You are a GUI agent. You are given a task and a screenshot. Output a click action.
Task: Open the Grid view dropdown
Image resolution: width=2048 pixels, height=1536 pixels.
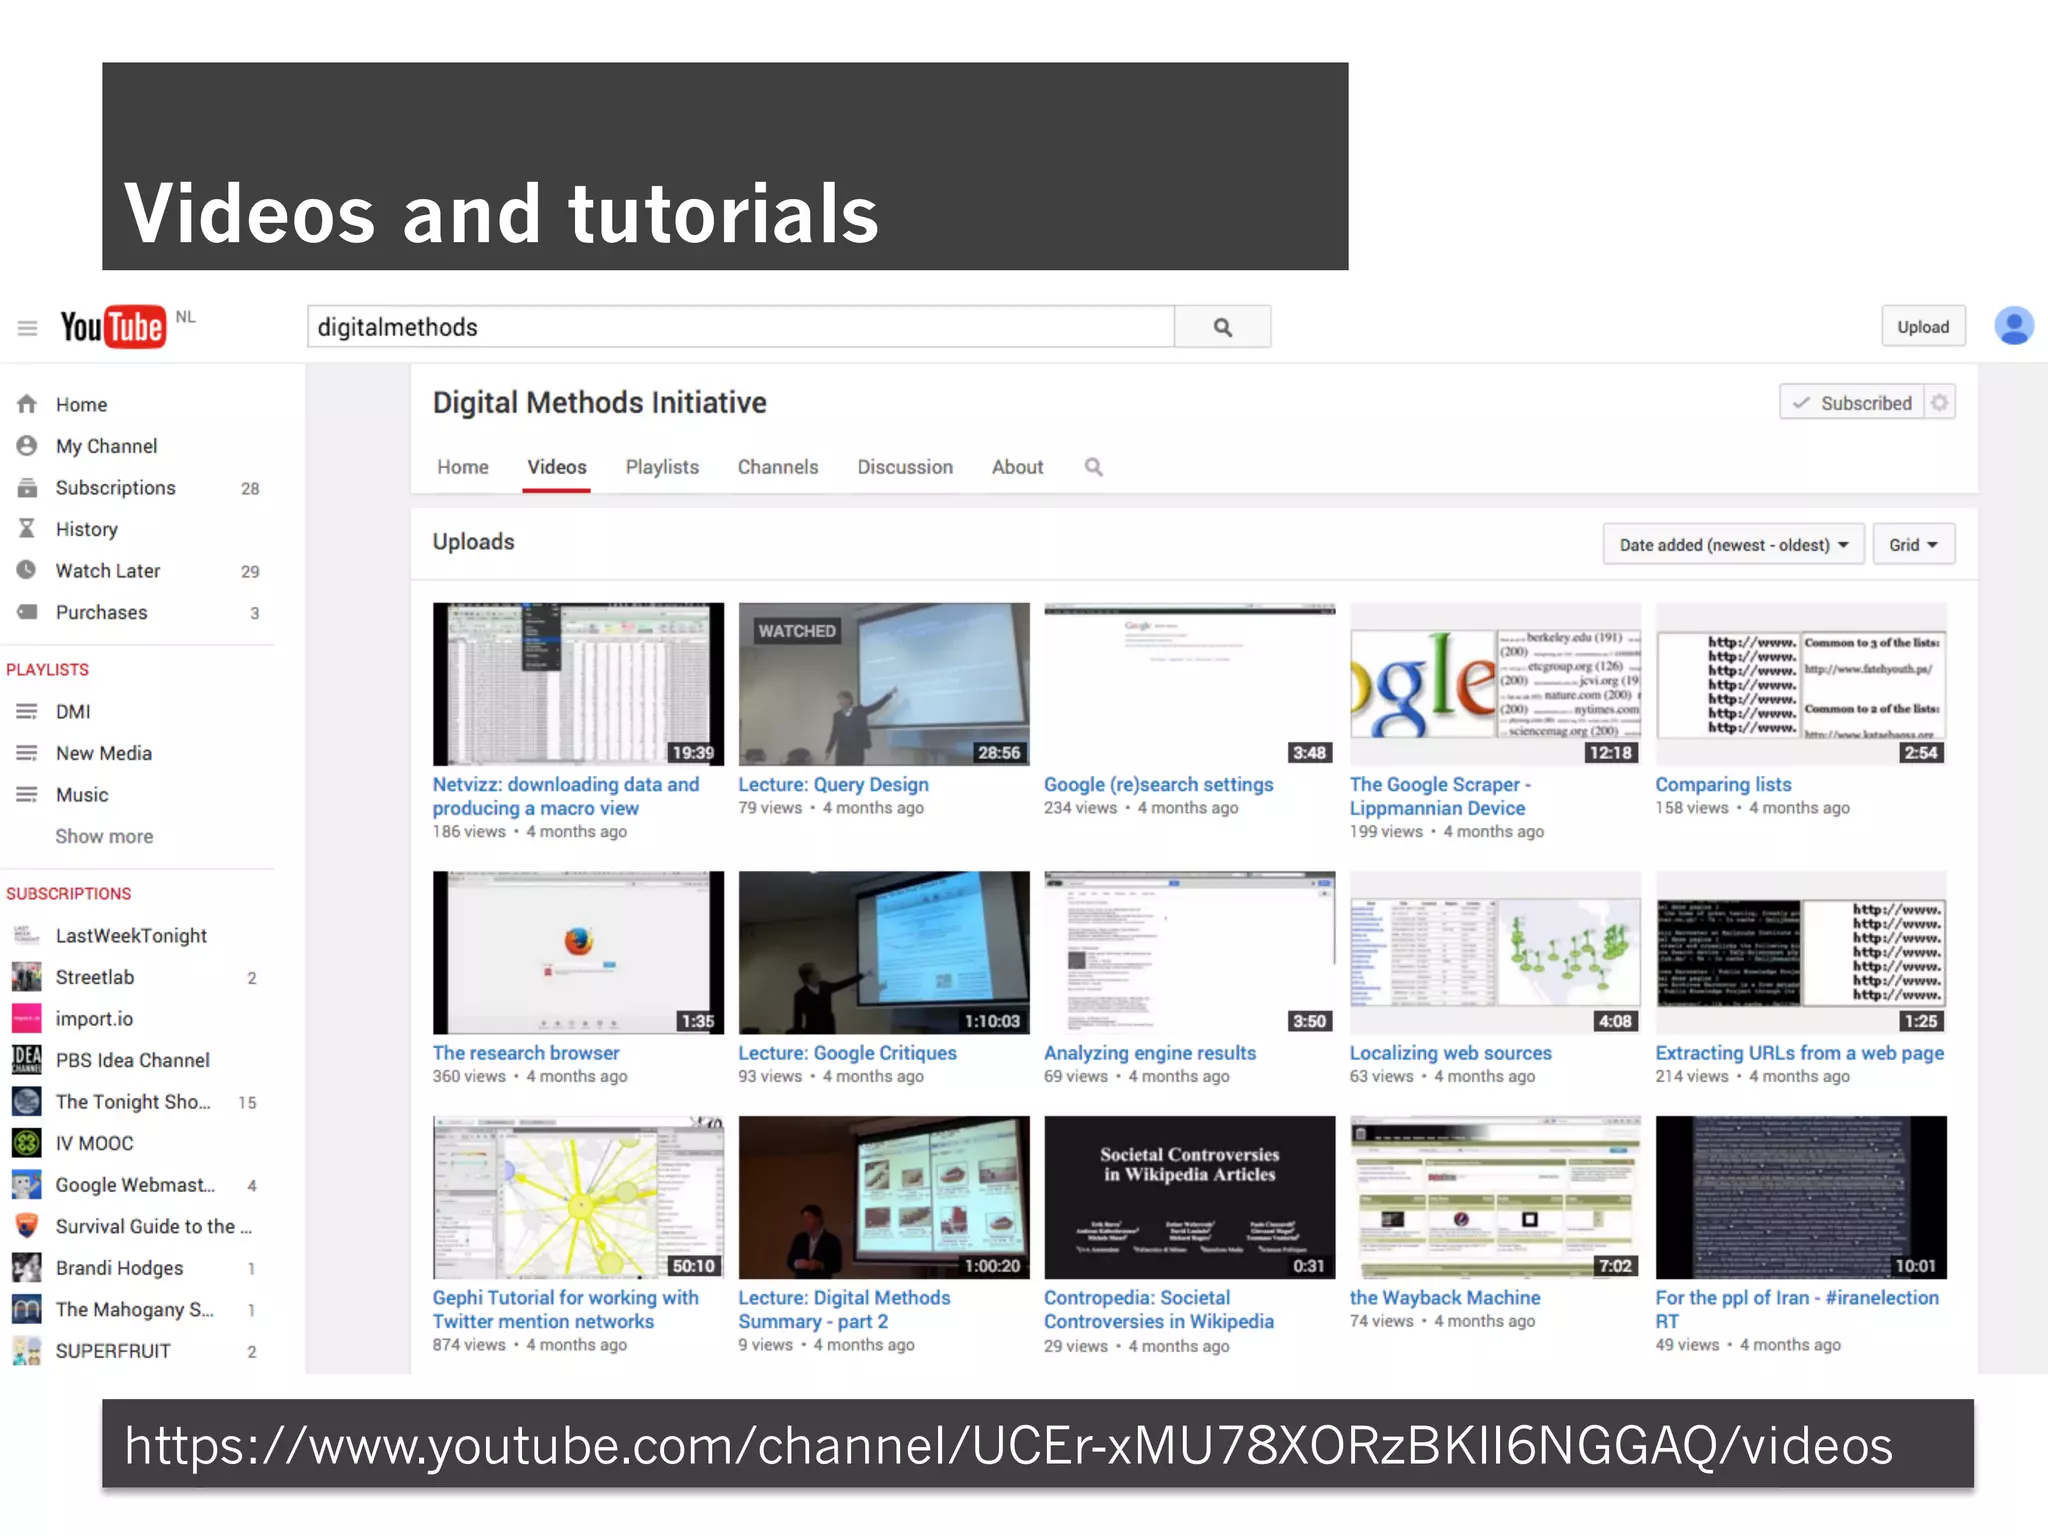click(x=1913, y=545)
